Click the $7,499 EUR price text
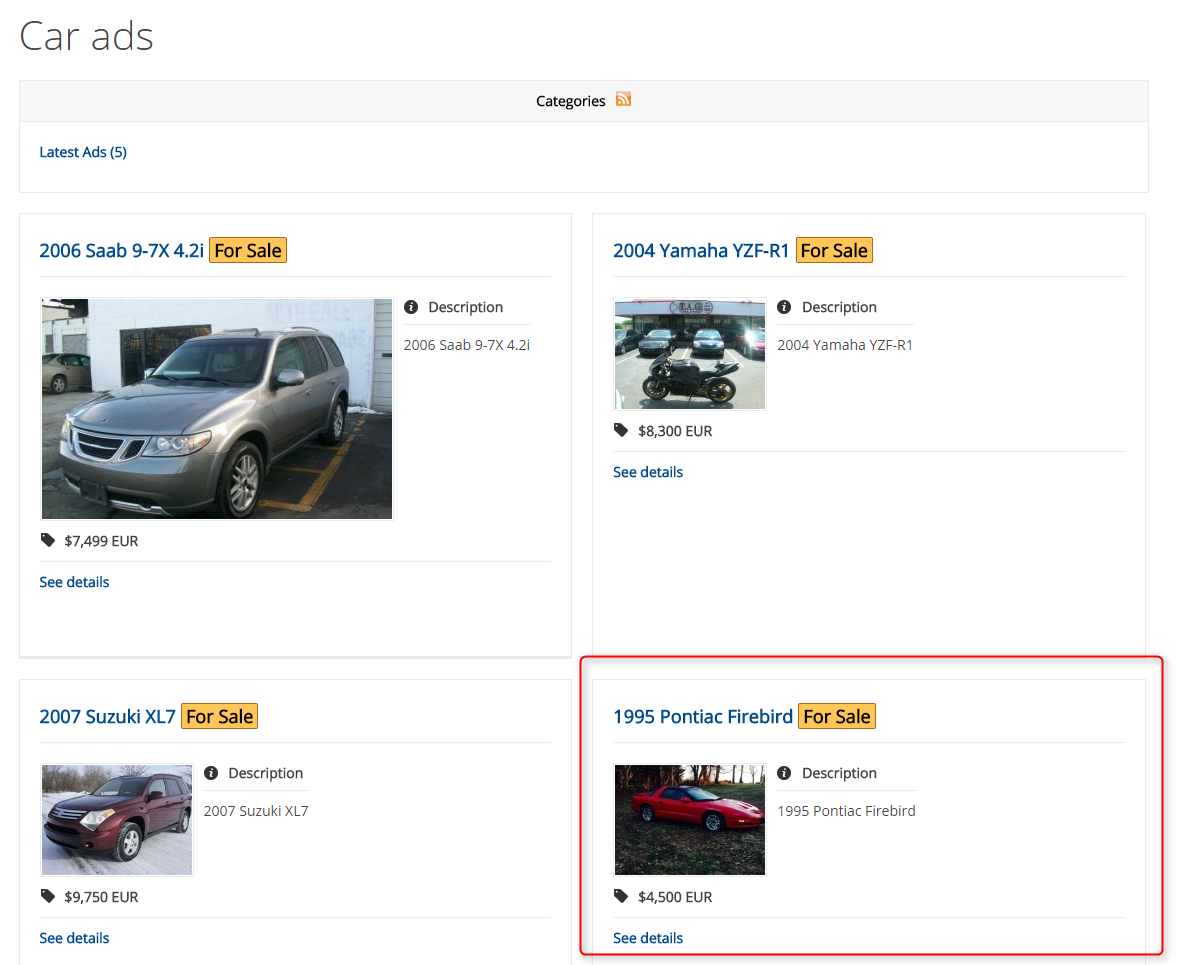 pos(102,541)
